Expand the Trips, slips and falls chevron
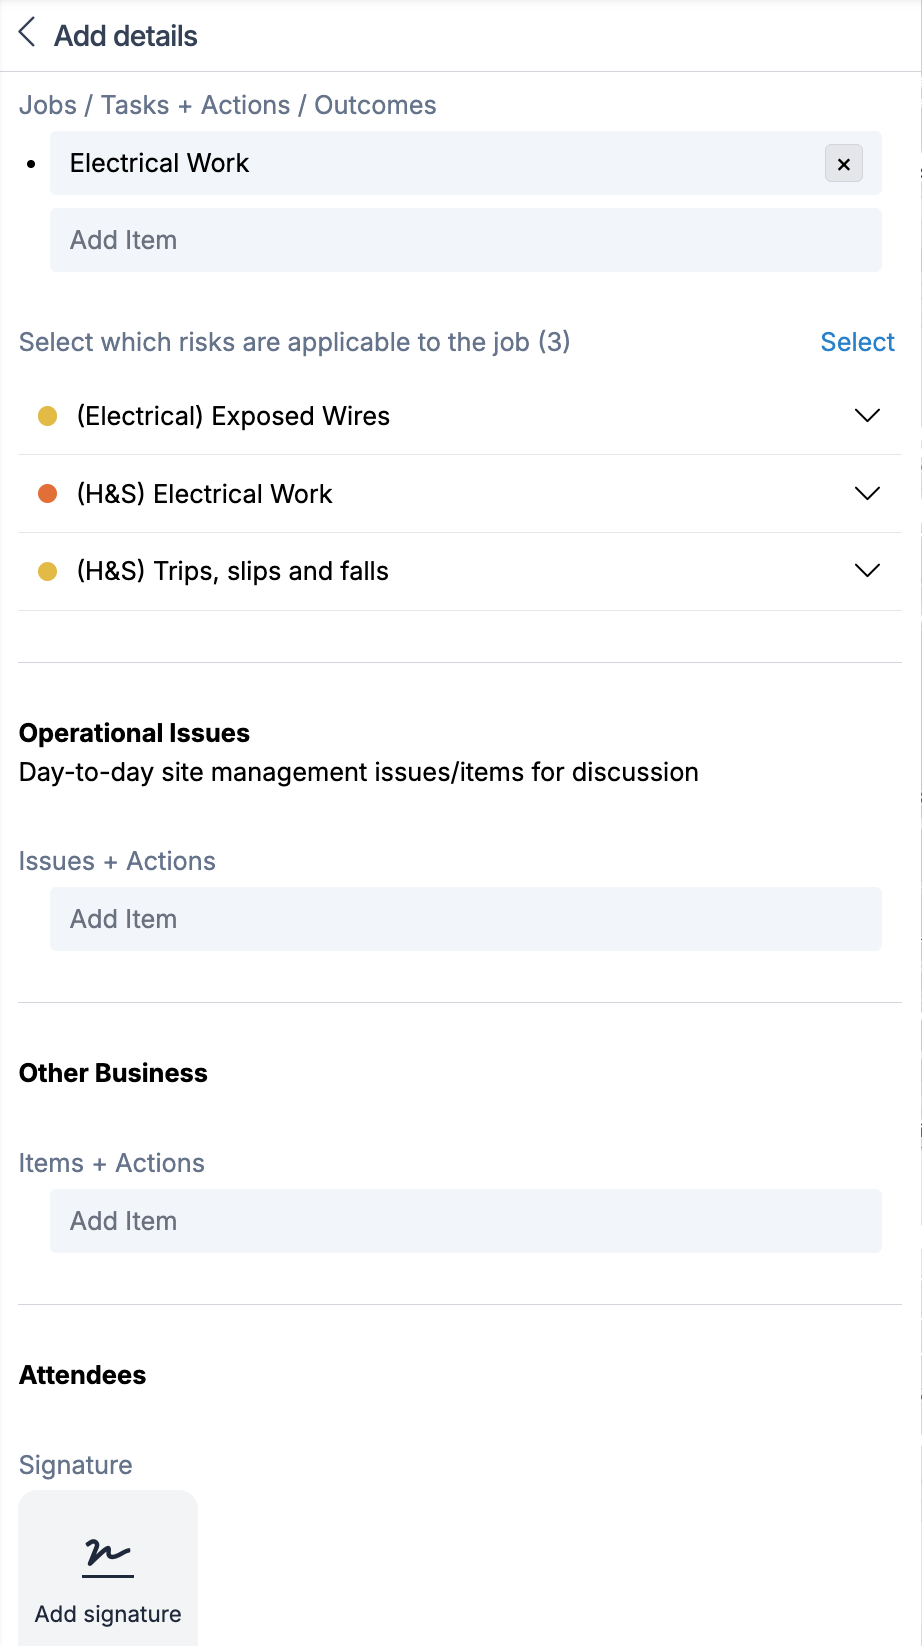The height and width of the screenshot is (1646, 922). click(x=867, y=571)
